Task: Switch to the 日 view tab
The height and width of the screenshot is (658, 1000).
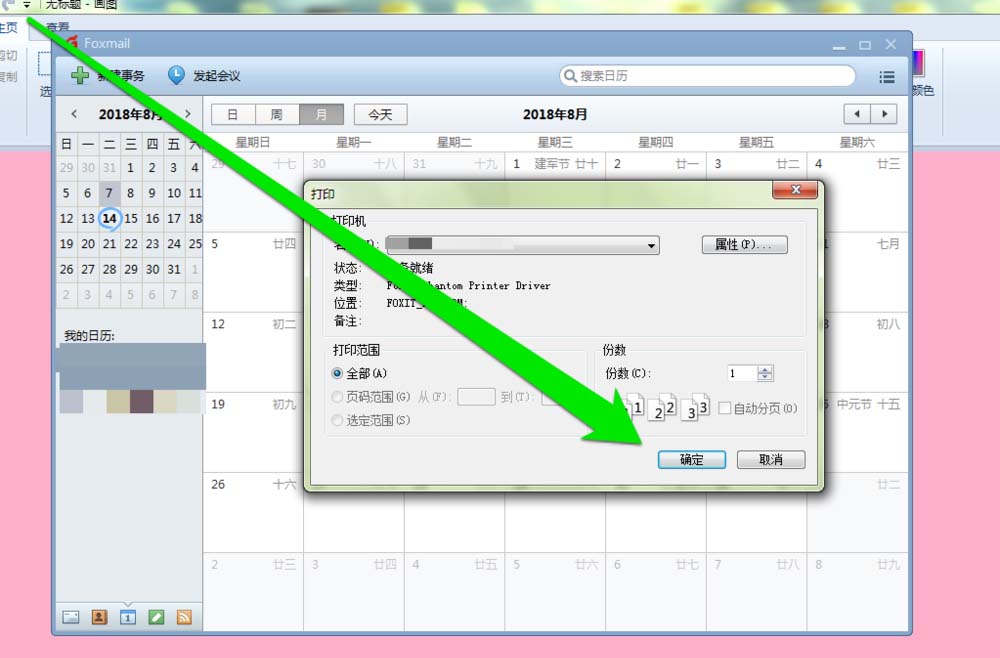Action: click(x=233, y=114)
